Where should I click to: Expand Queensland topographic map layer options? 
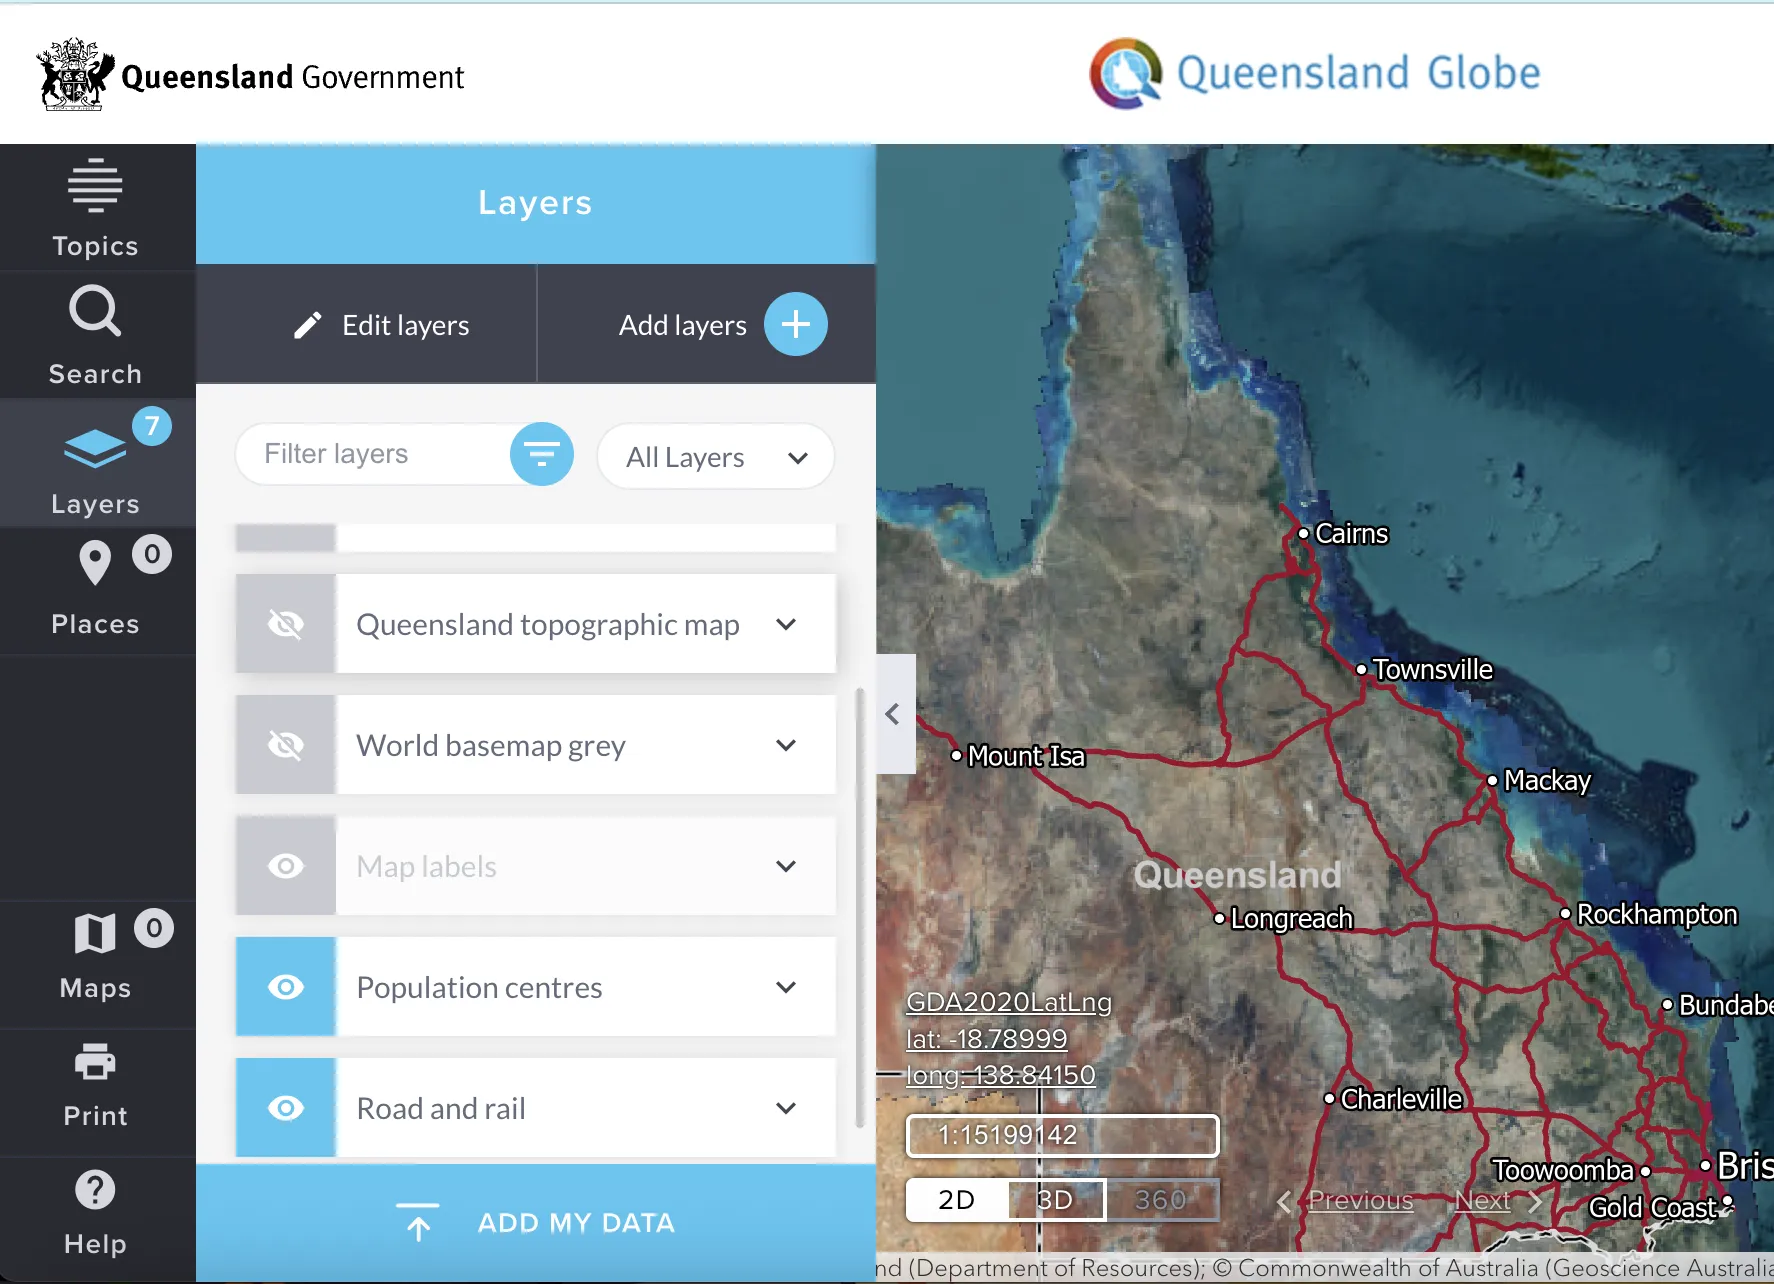tap(787, 624)
